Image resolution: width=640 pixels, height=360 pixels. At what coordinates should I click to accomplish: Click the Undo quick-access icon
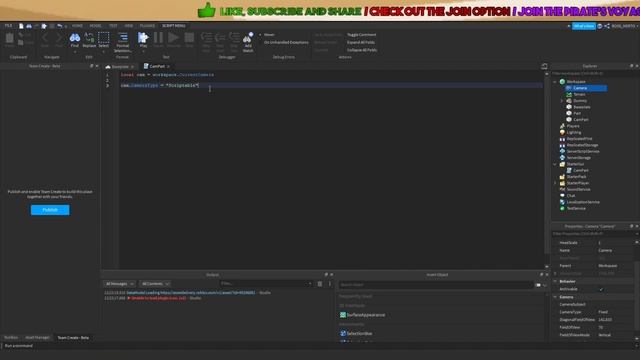click(x=60, y=26)
